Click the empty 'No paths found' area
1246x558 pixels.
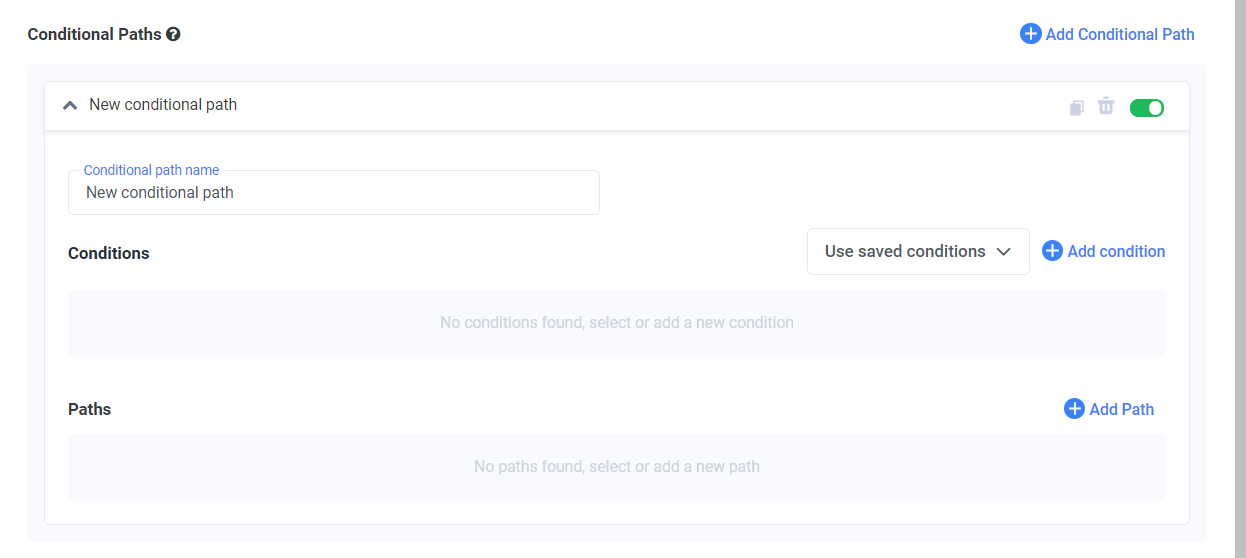pos(616,467)
